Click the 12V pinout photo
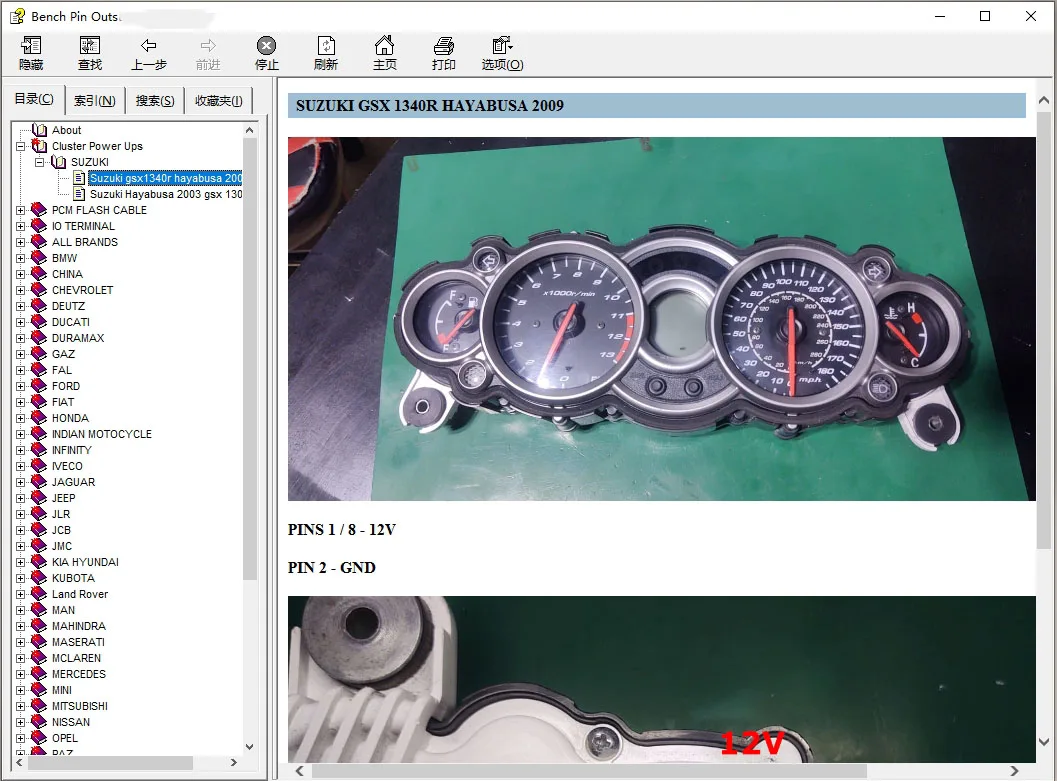The image size is (1057, 781). (x=661, y=679)
